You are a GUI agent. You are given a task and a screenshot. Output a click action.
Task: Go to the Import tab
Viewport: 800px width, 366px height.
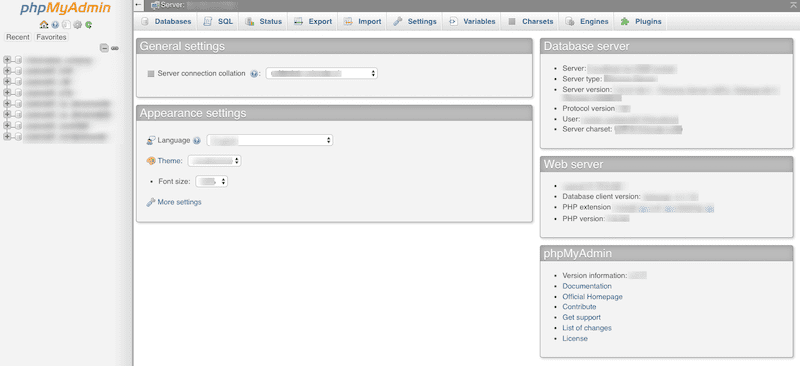[363, 21]
